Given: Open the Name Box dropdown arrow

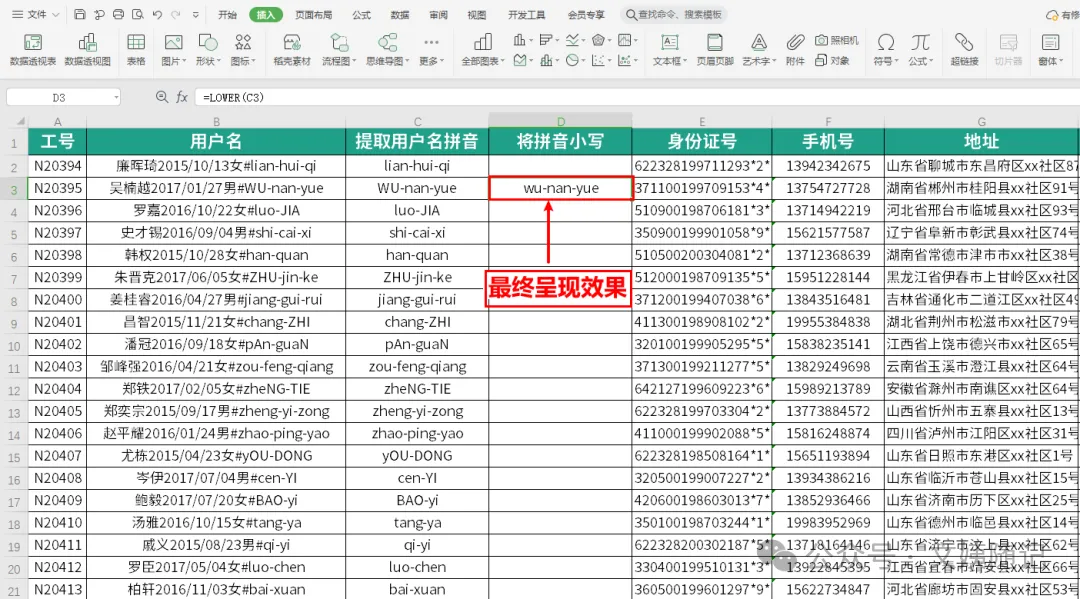Looking at the screenshot, I should [116, 98].
